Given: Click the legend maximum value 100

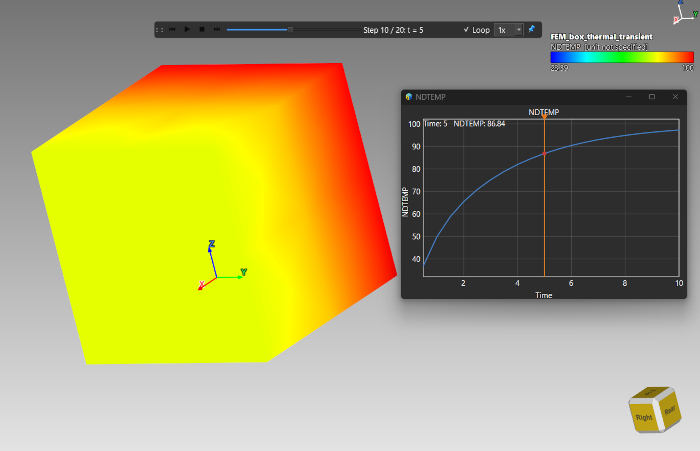Looking at the screenshot, I should 688,68.
